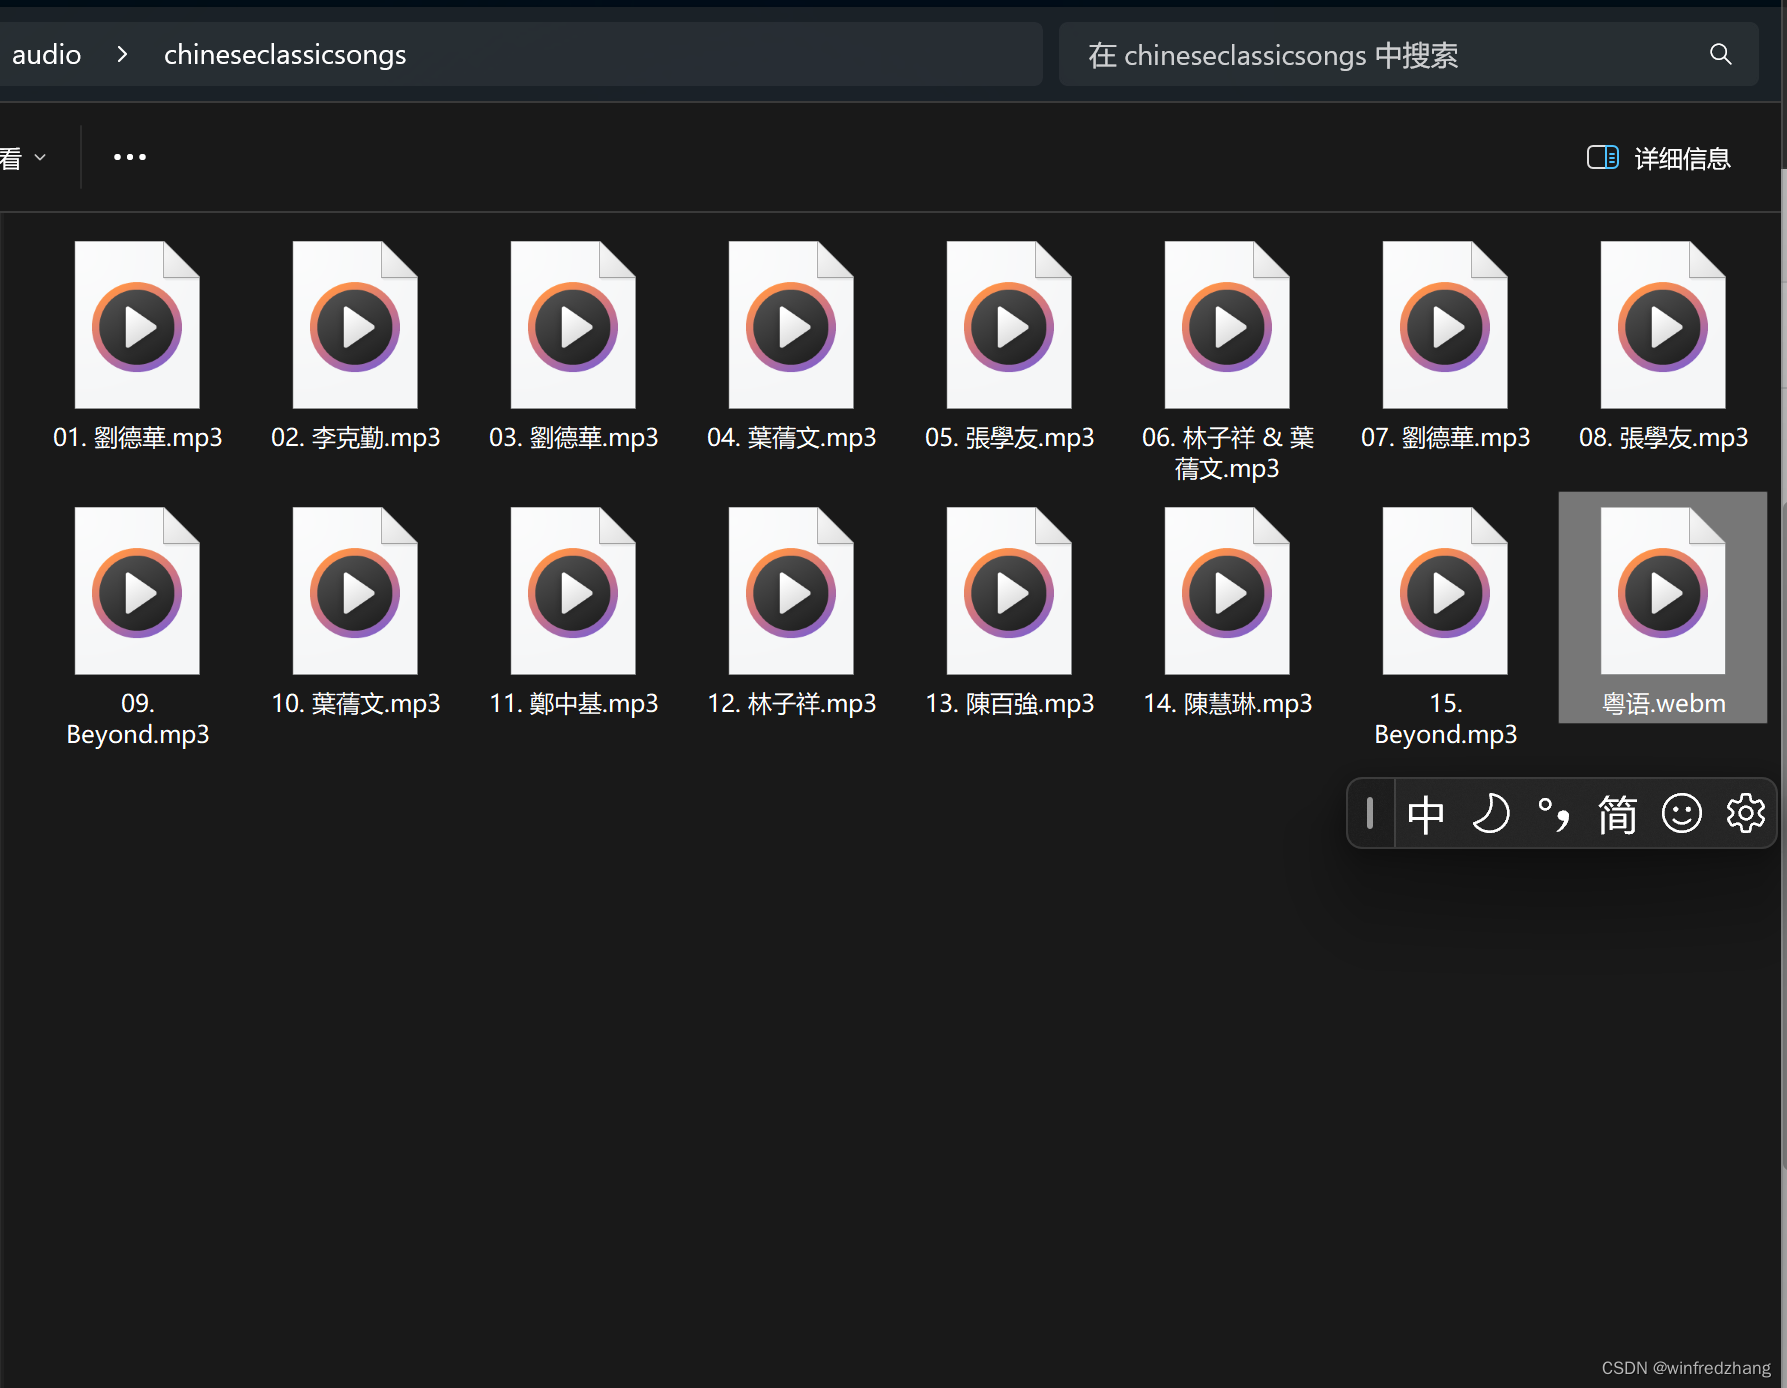
Task: Select the file 06. 林子祥 & 葉蒨文.mp3
Action: (x=1227, y=360)
